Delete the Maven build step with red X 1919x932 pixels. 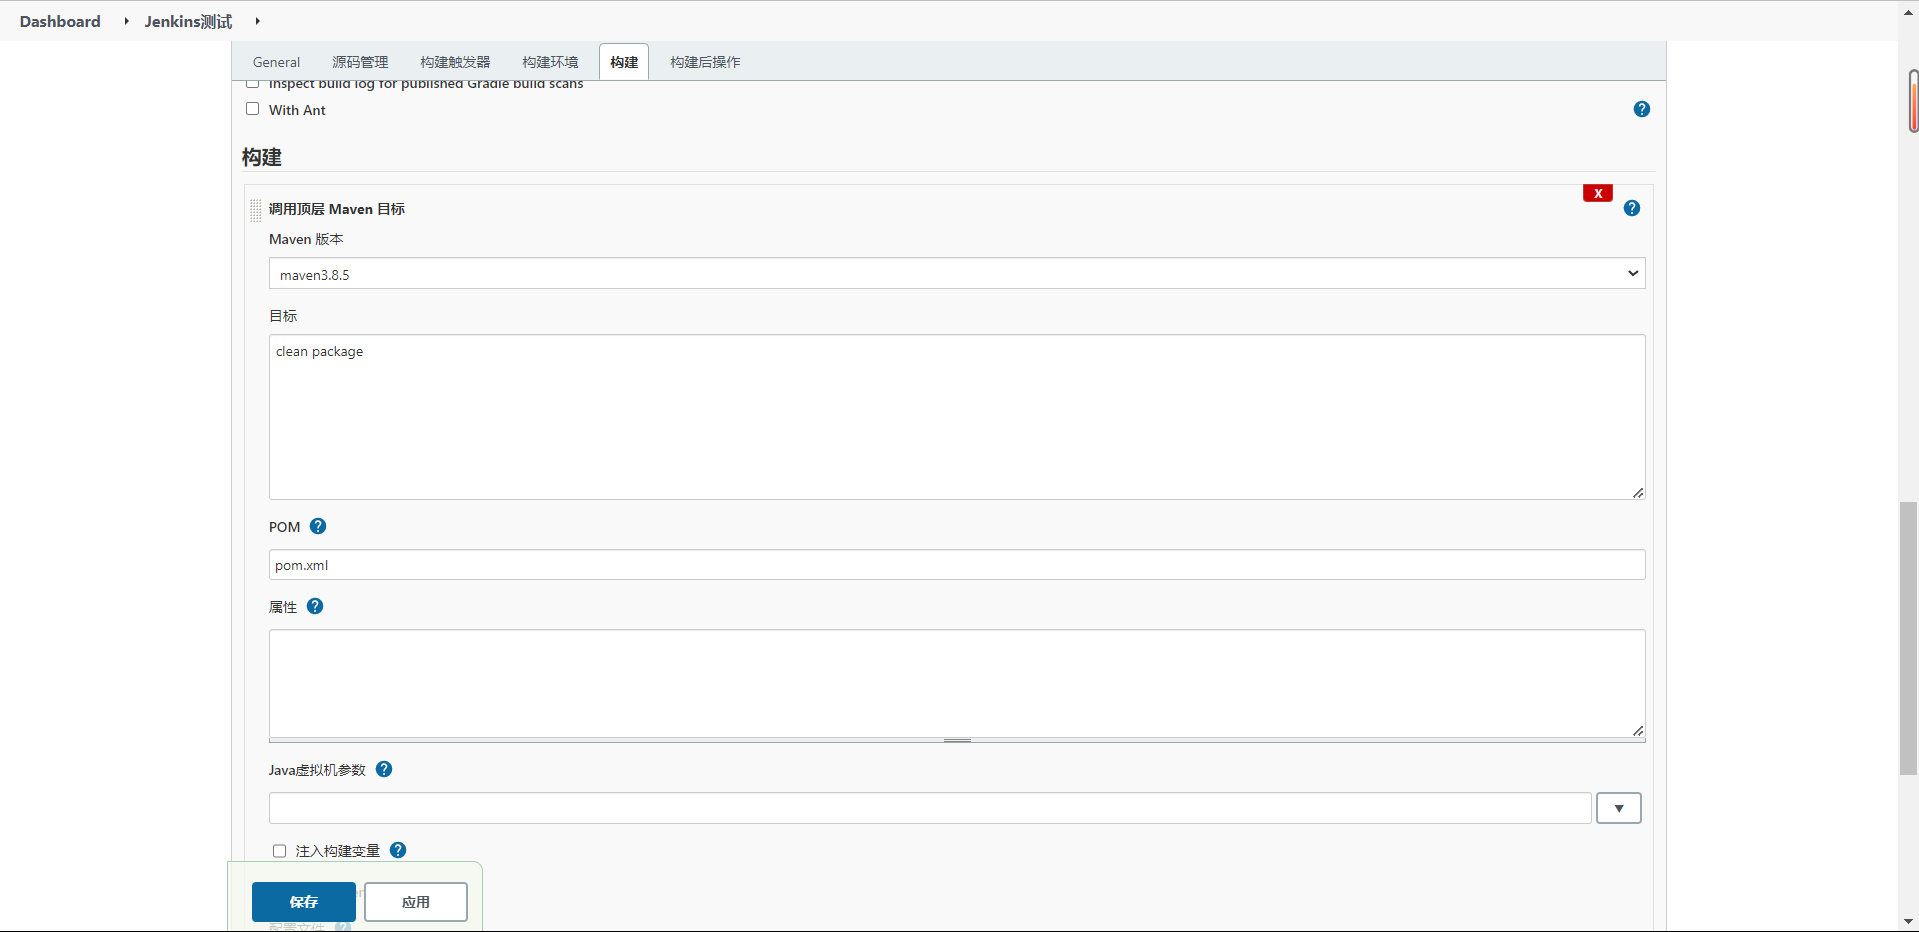(x=1597, y=193)
